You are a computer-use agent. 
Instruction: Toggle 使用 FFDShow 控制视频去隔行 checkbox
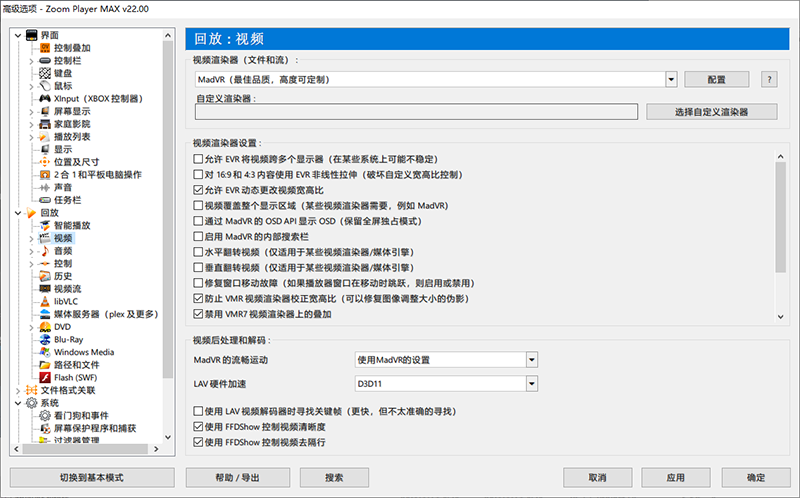197,442
